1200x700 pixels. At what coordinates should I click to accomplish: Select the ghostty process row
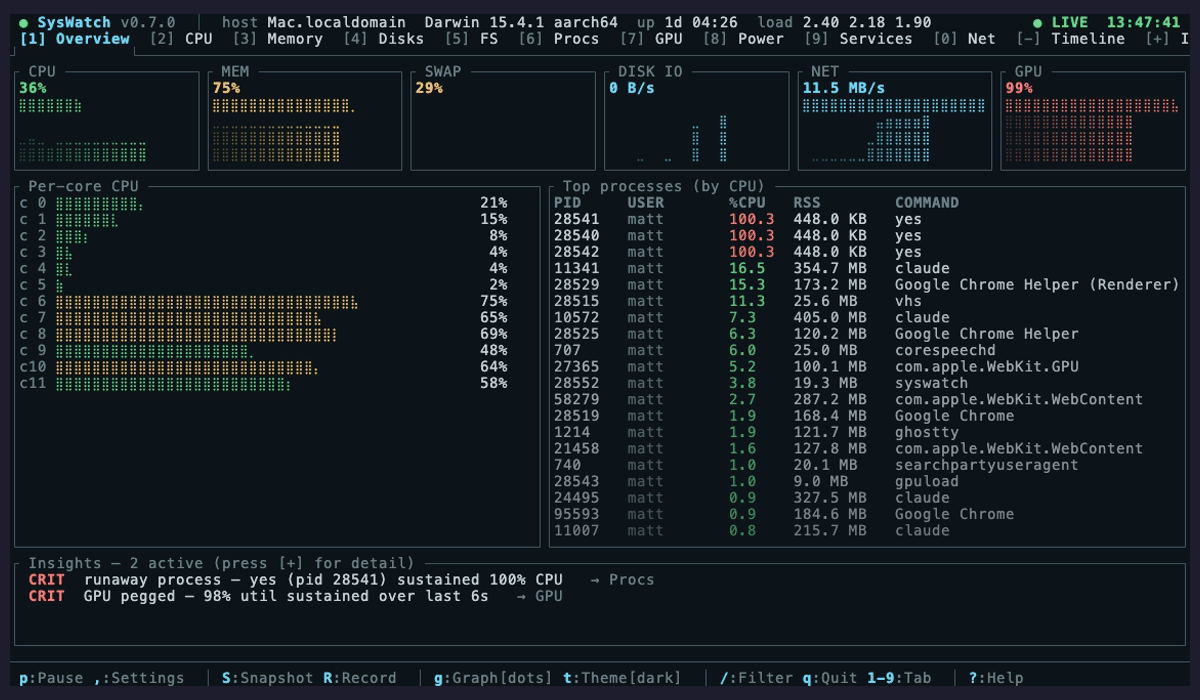click(866, 432)
